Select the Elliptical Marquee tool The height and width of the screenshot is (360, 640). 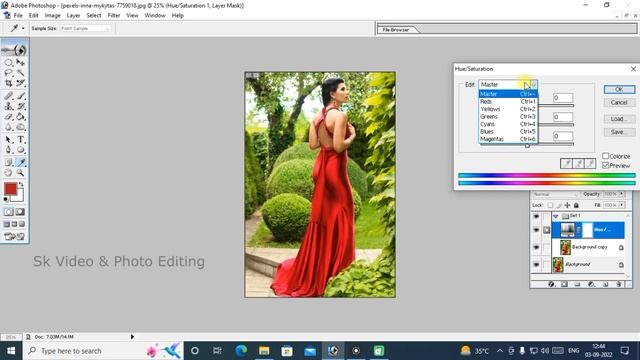8,62
